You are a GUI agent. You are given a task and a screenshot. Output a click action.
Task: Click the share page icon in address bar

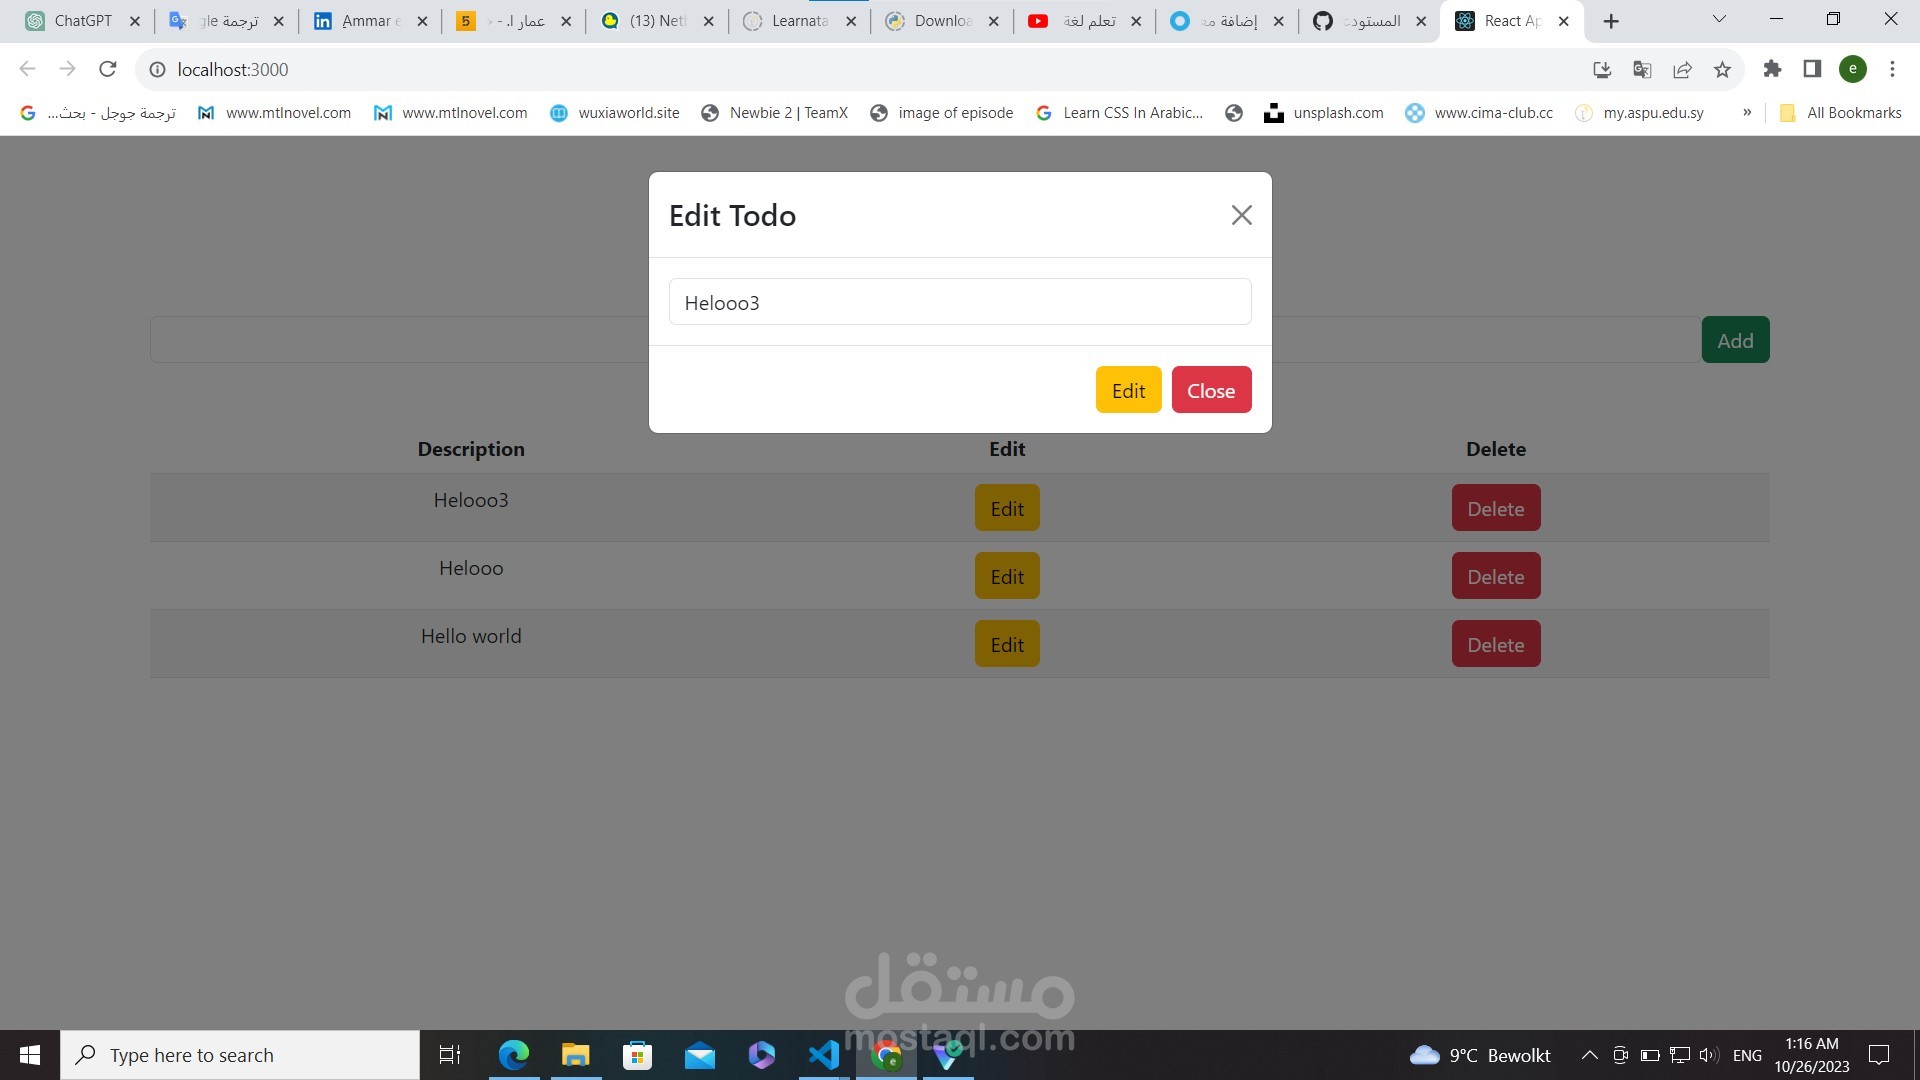pos(1682,69)
